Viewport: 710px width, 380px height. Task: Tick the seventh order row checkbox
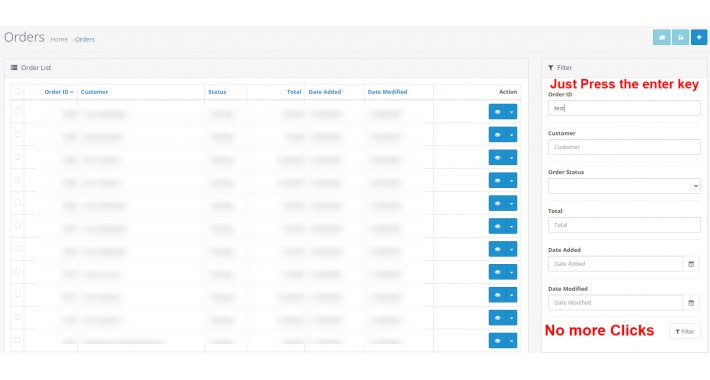17,248
